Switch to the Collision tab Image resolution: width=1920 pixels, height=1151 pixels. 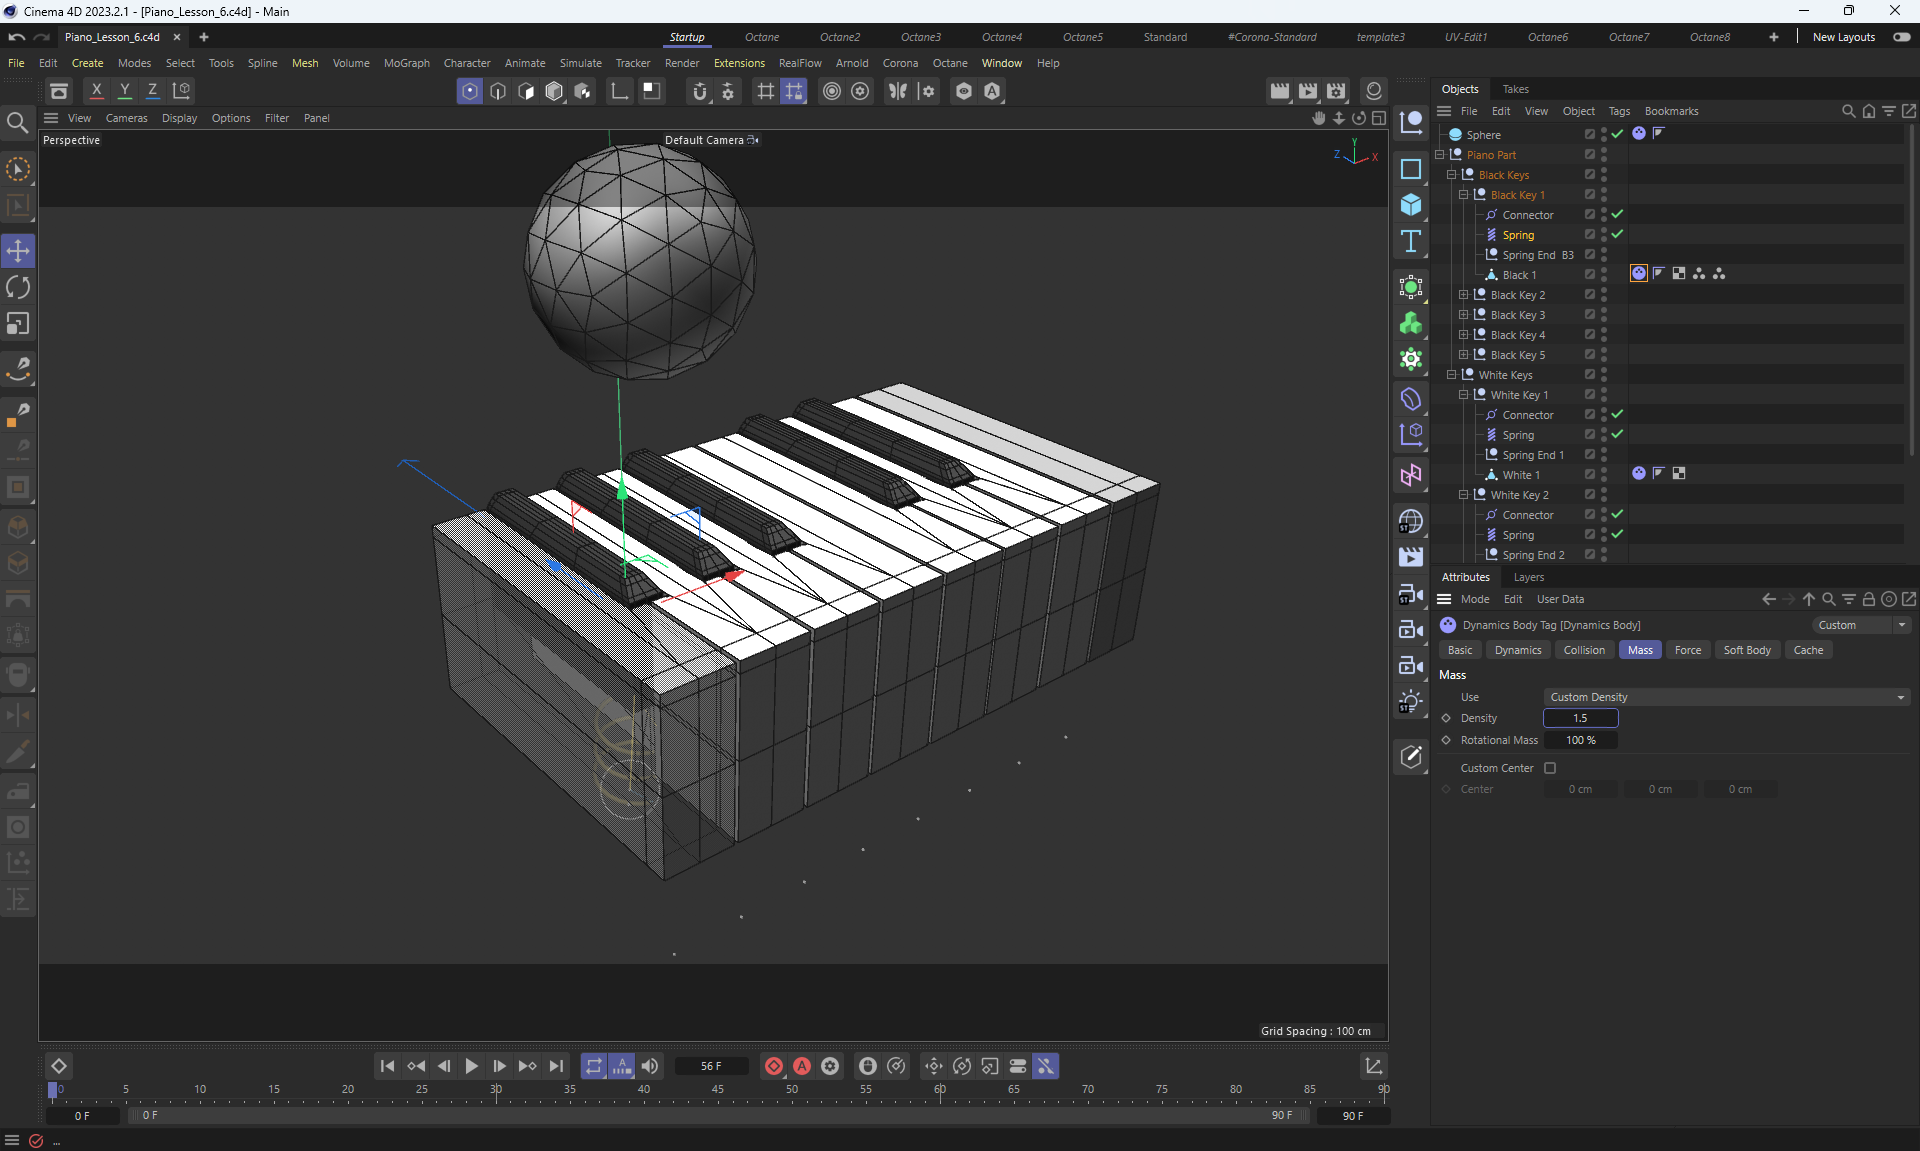point(1583,650)
